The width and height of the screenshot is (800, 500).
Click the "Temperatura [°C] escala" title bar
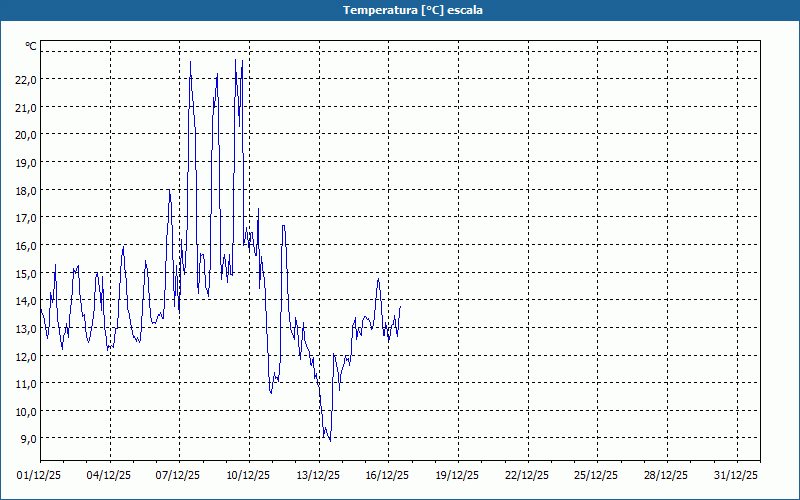(x=400, y=10)
